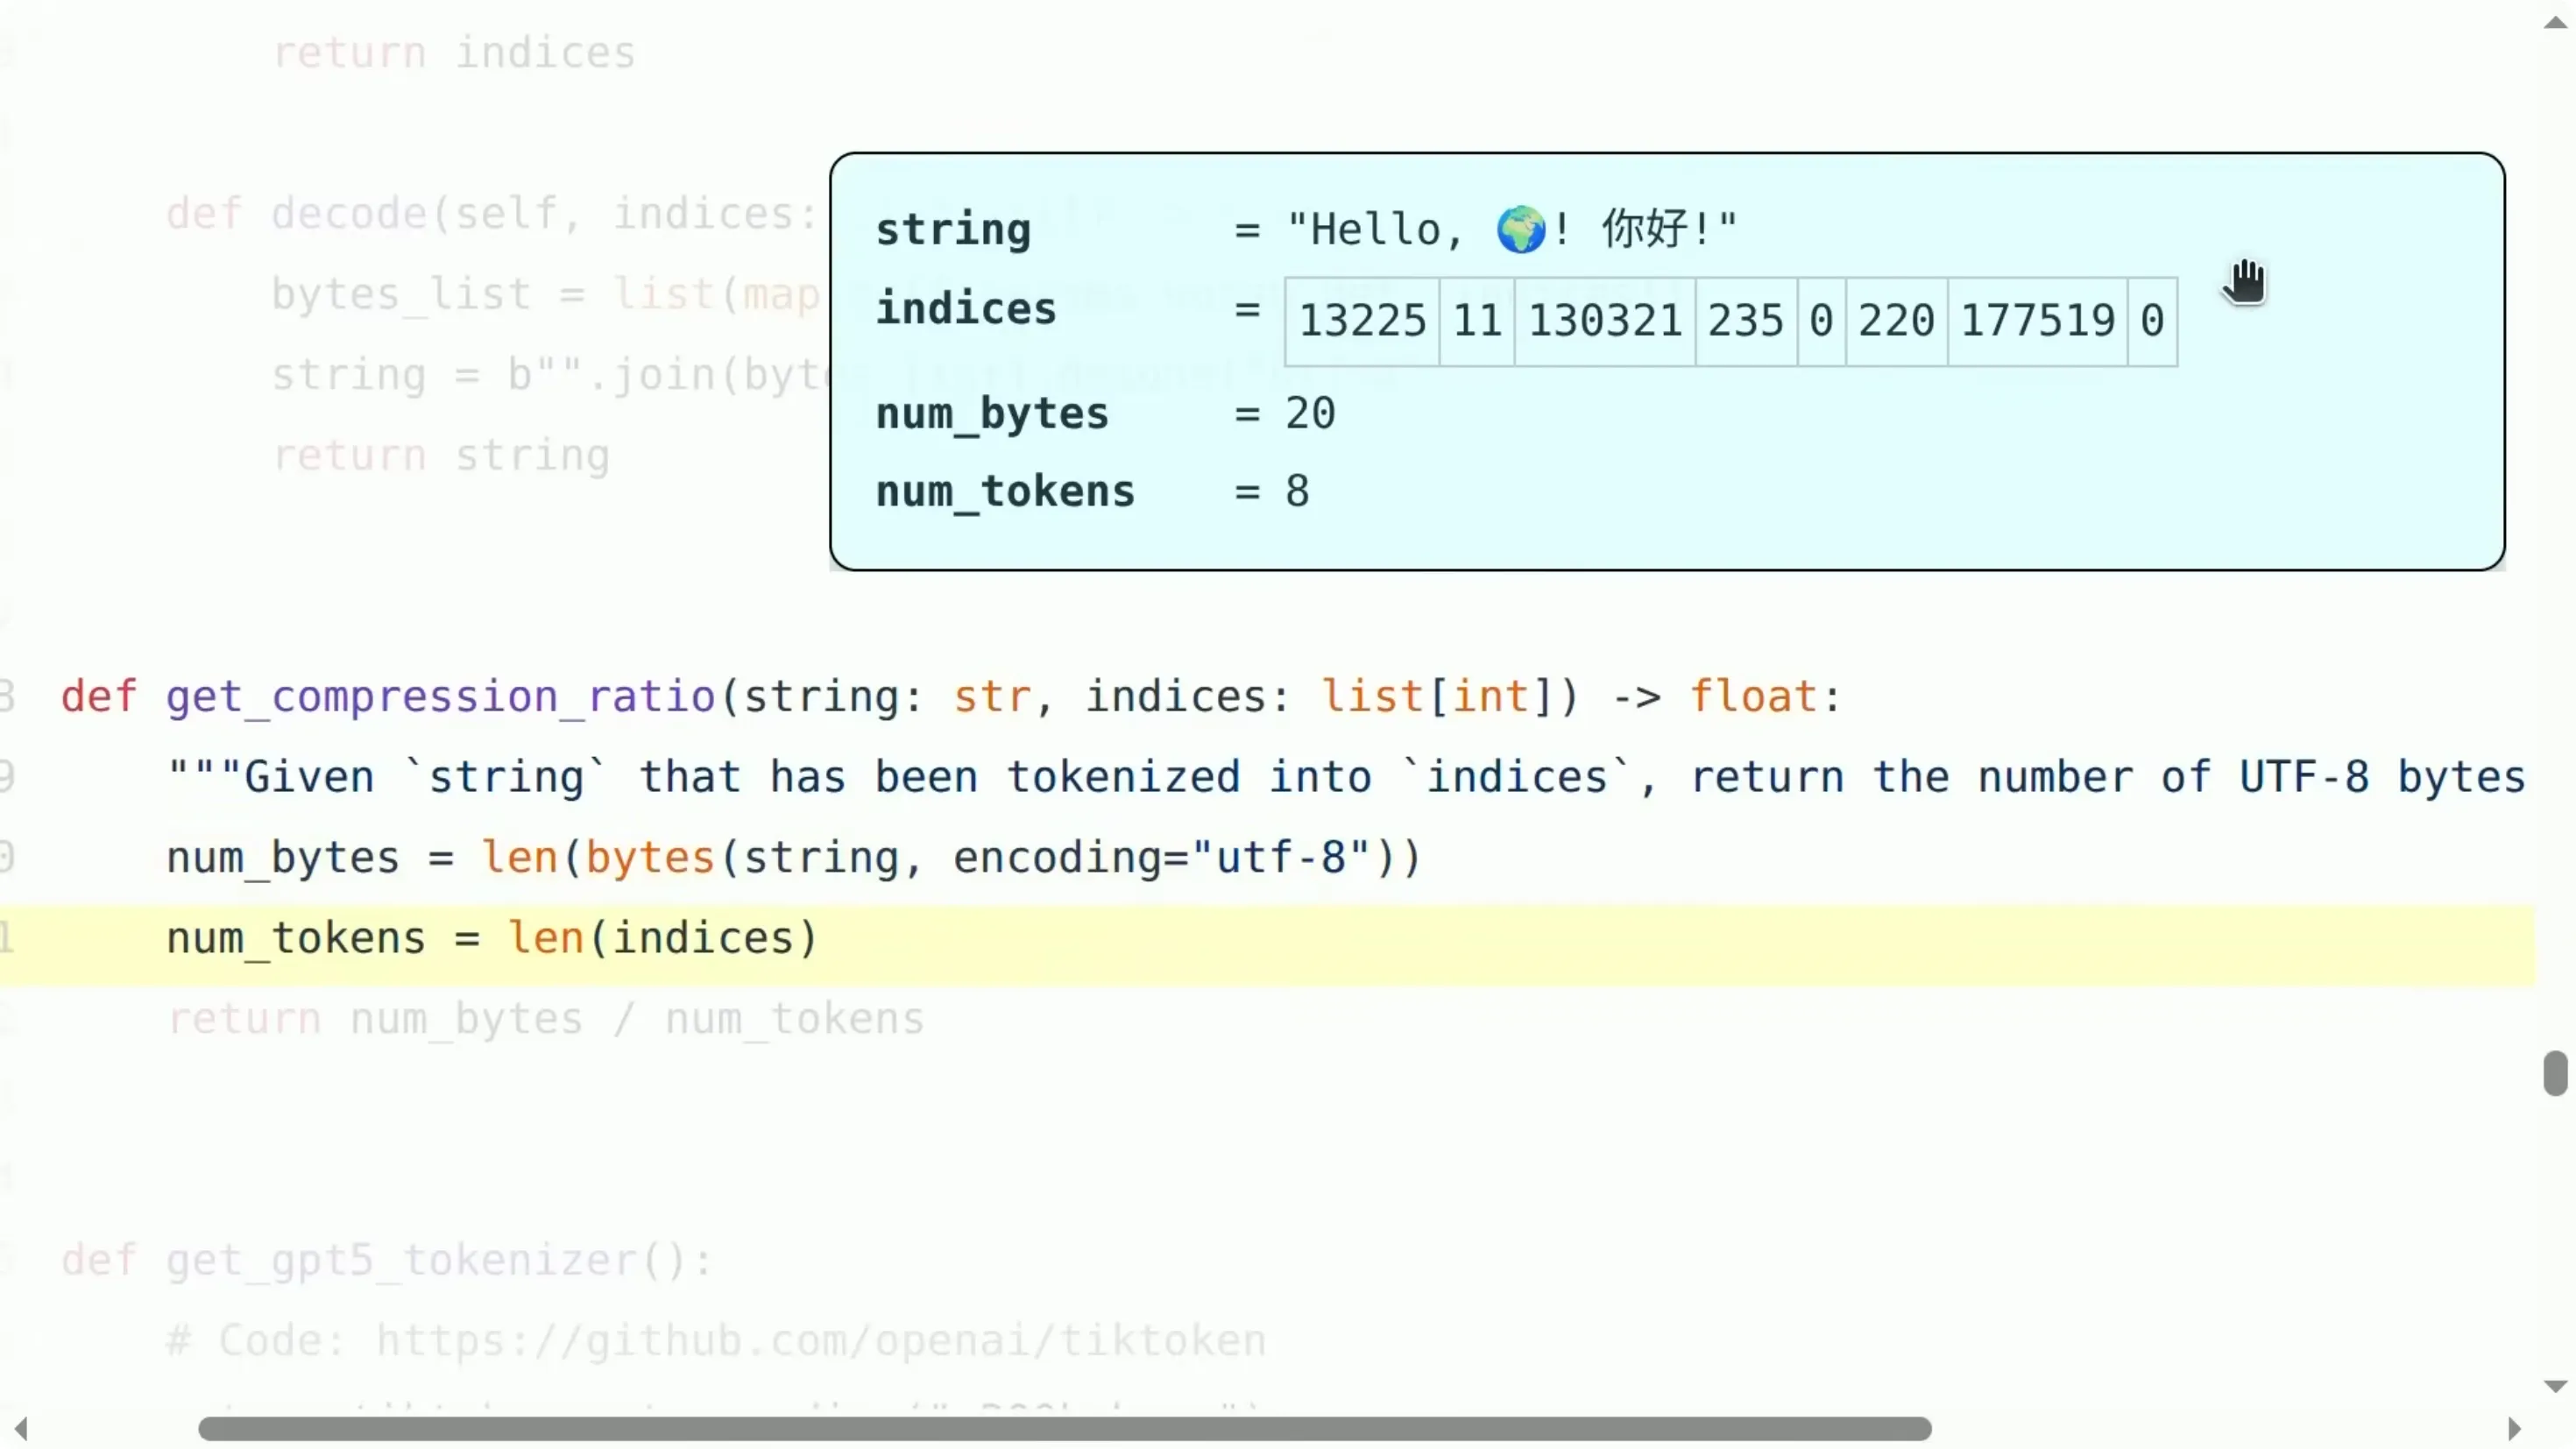Viewport: 2576px width, 1449px height.
Task: Click the 'indices' label in the popup
Action: click(966, 308)
